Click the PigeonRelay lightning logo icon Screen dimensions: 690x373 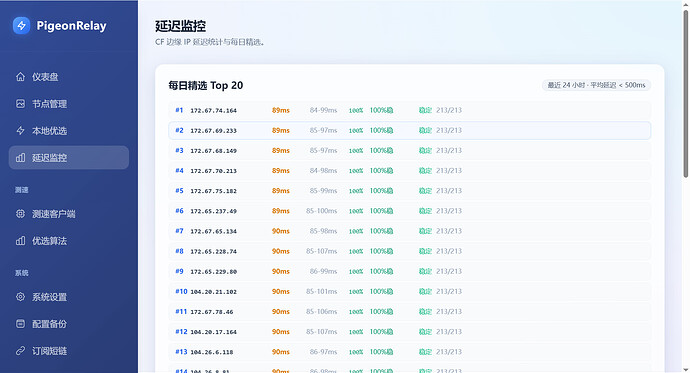21,26
